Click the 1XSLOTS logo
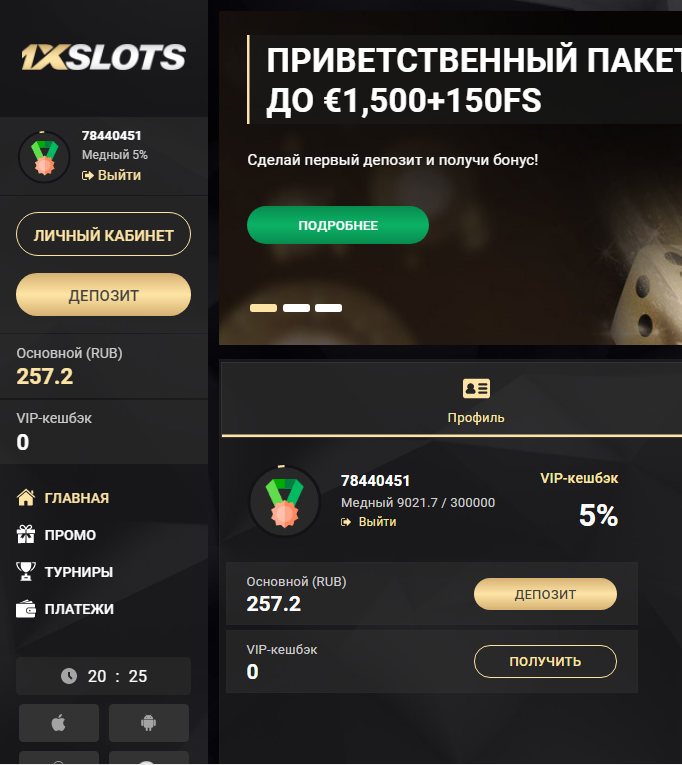 point(103,57)
